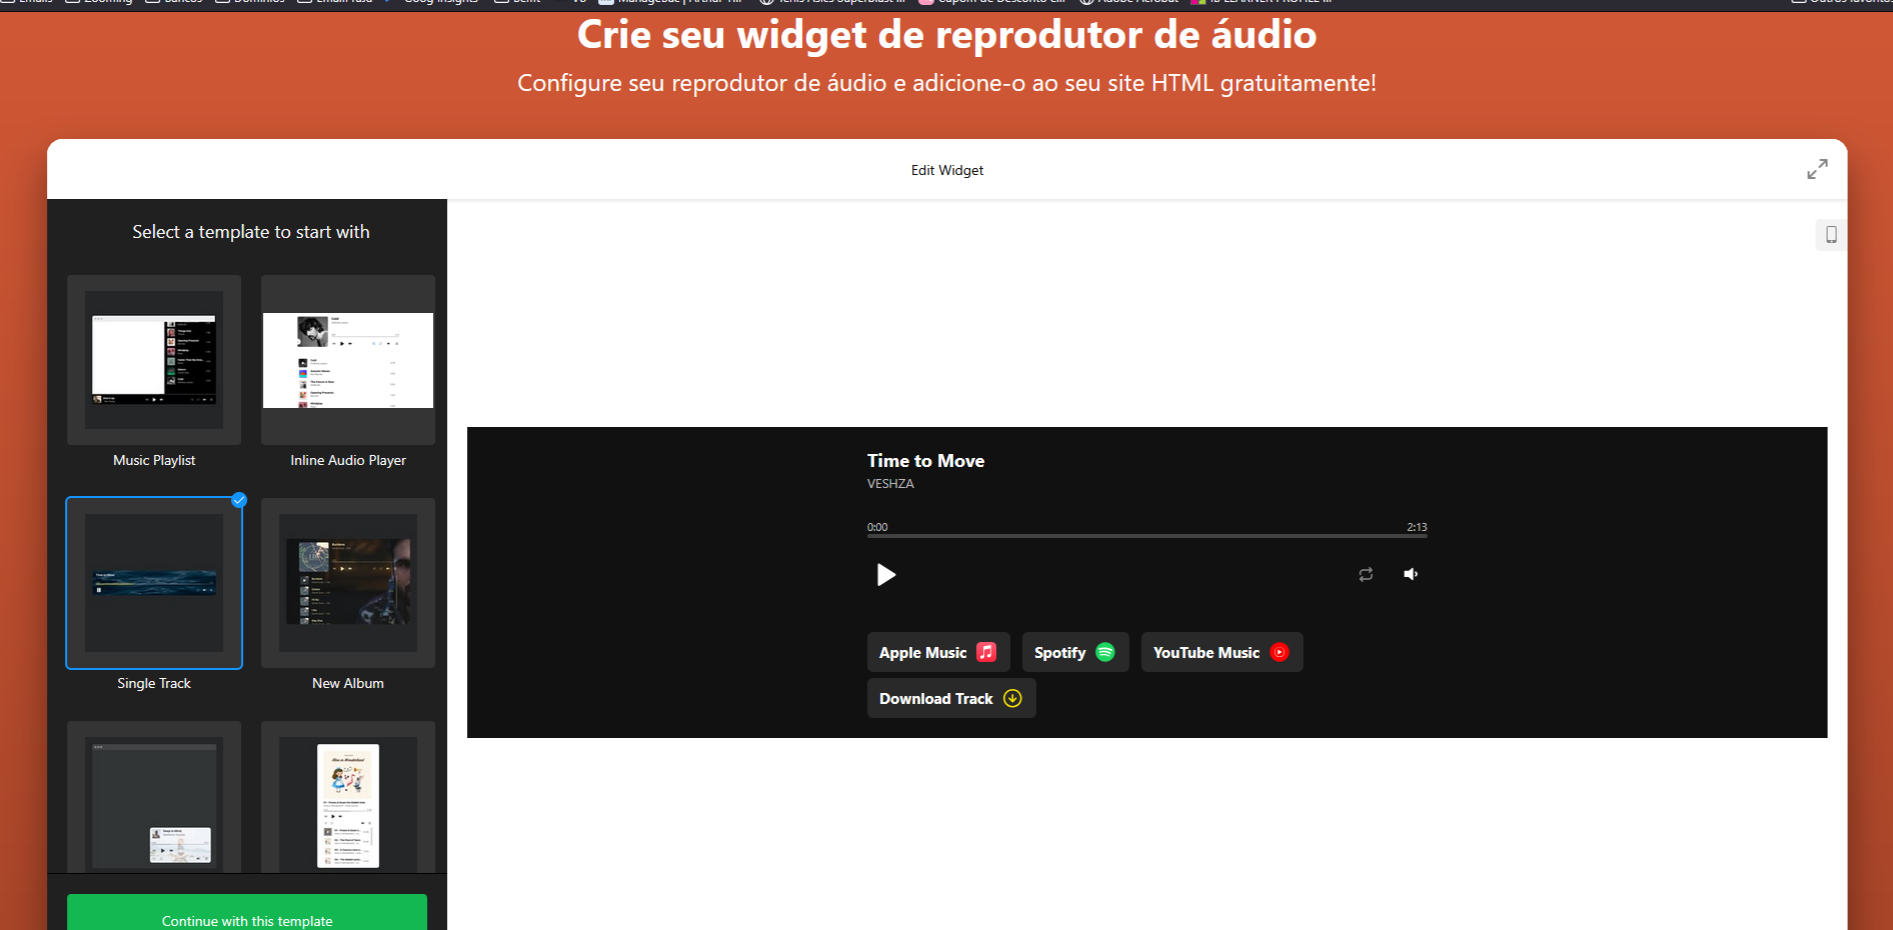Click the Music Playlist label
This screenshot has width=1893, height=930.
[154, 460]
